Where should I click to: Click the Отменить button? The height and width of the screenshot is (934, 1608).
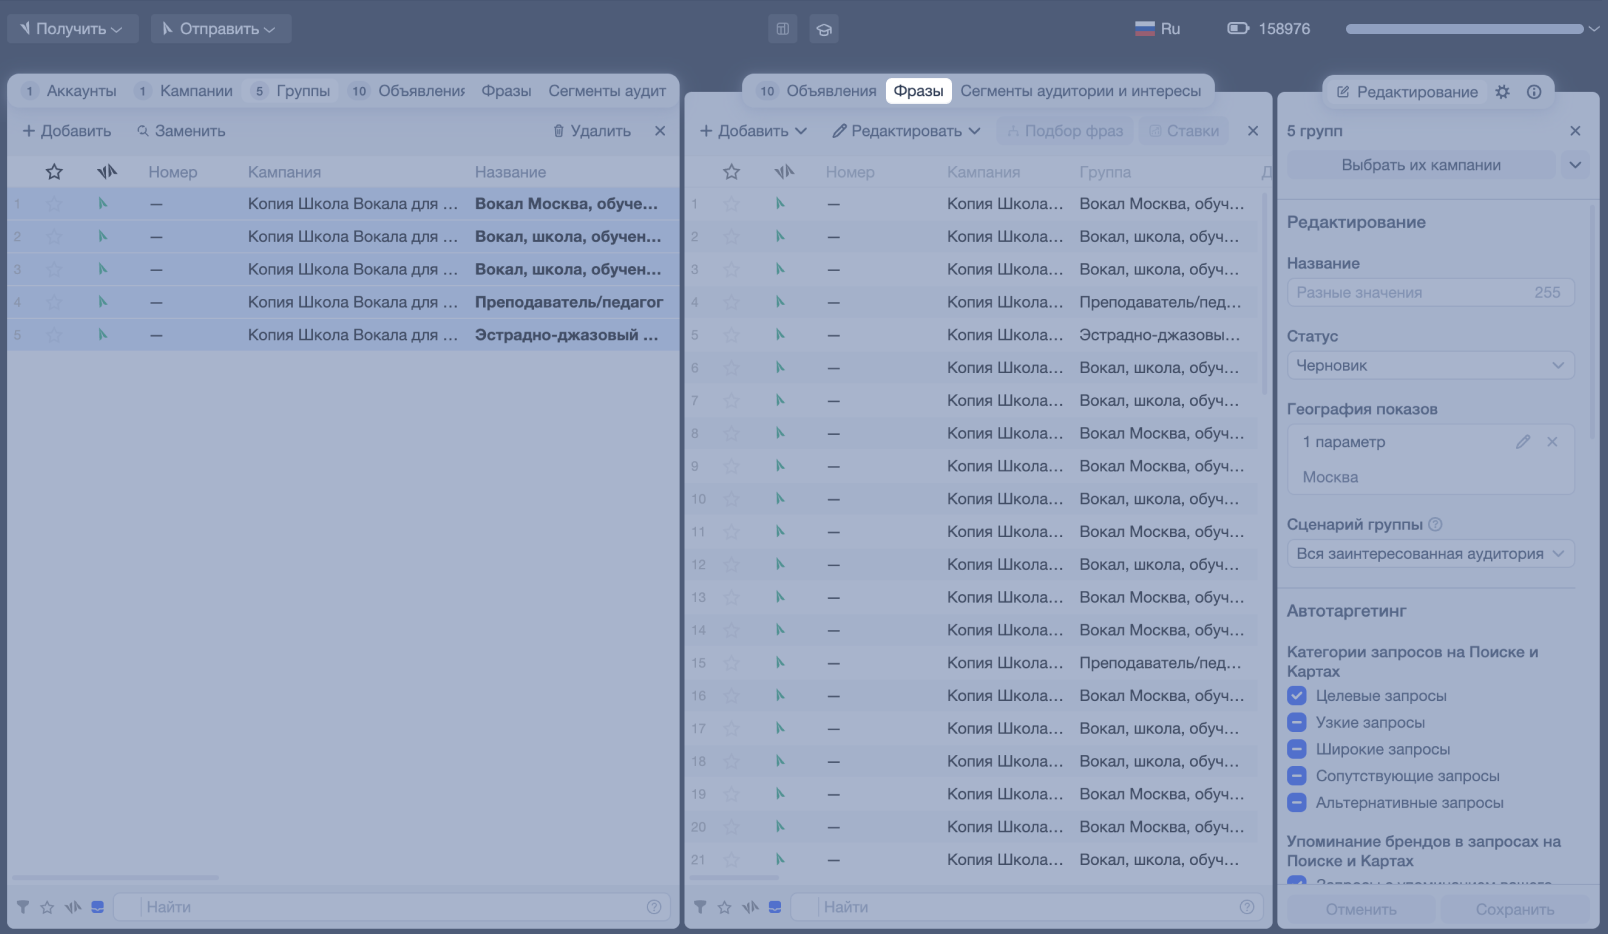pos(1360,909)
